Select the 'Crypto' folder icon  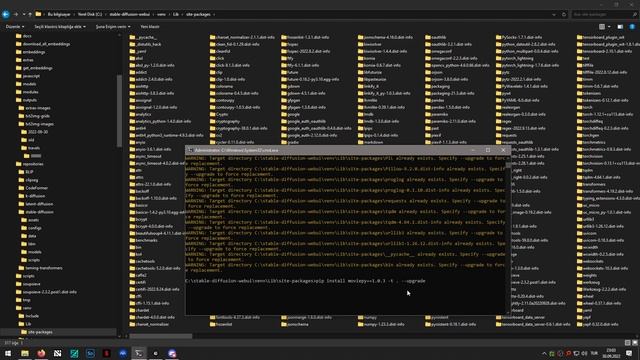[x=213, y=114]
